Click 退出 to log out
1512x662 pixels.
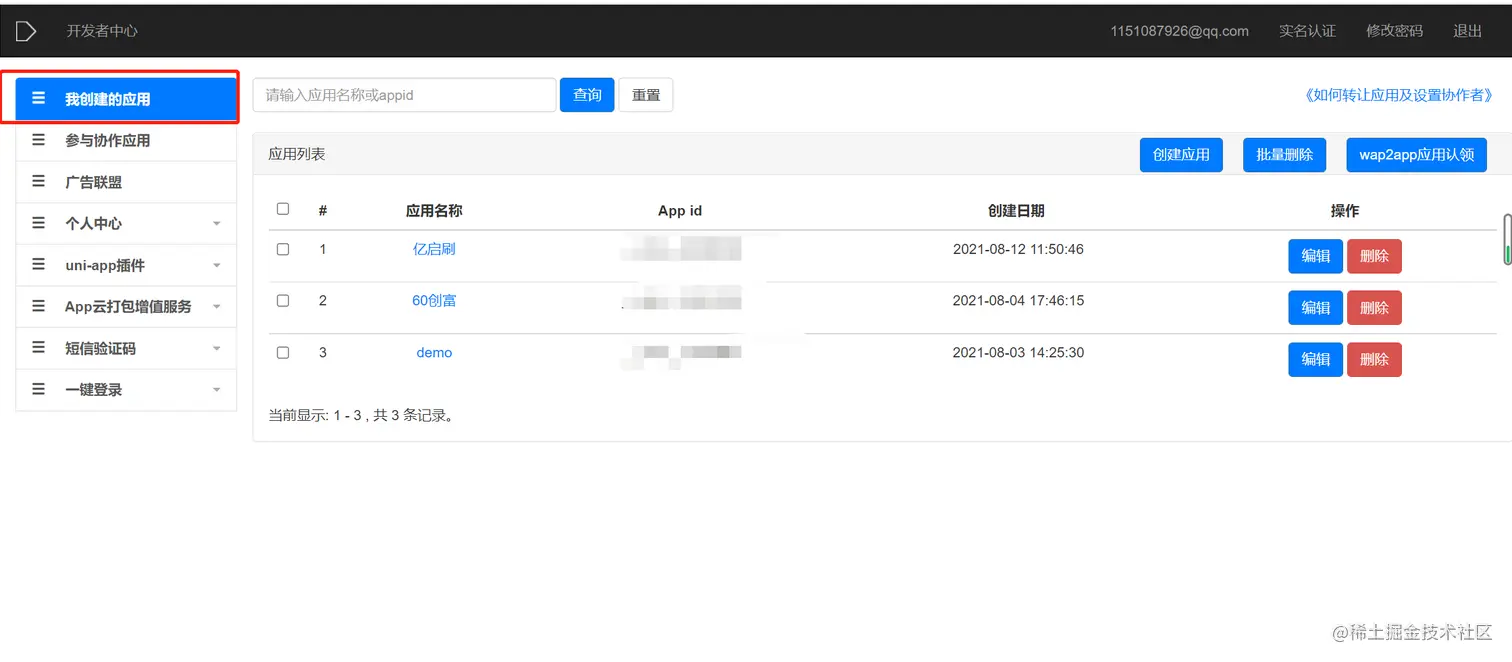click(1467, 31)
